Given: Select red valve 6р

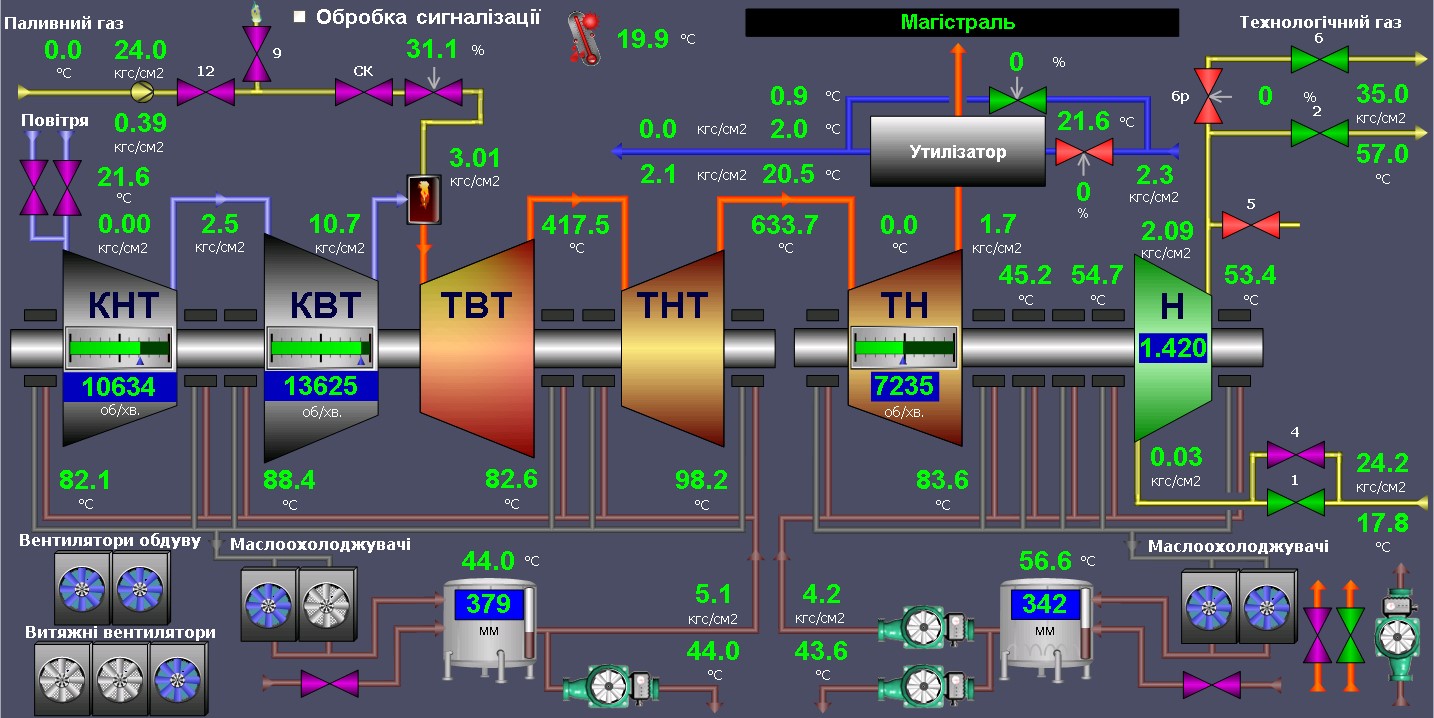Looking at the screenshot, I should (x=1209, y=97).
